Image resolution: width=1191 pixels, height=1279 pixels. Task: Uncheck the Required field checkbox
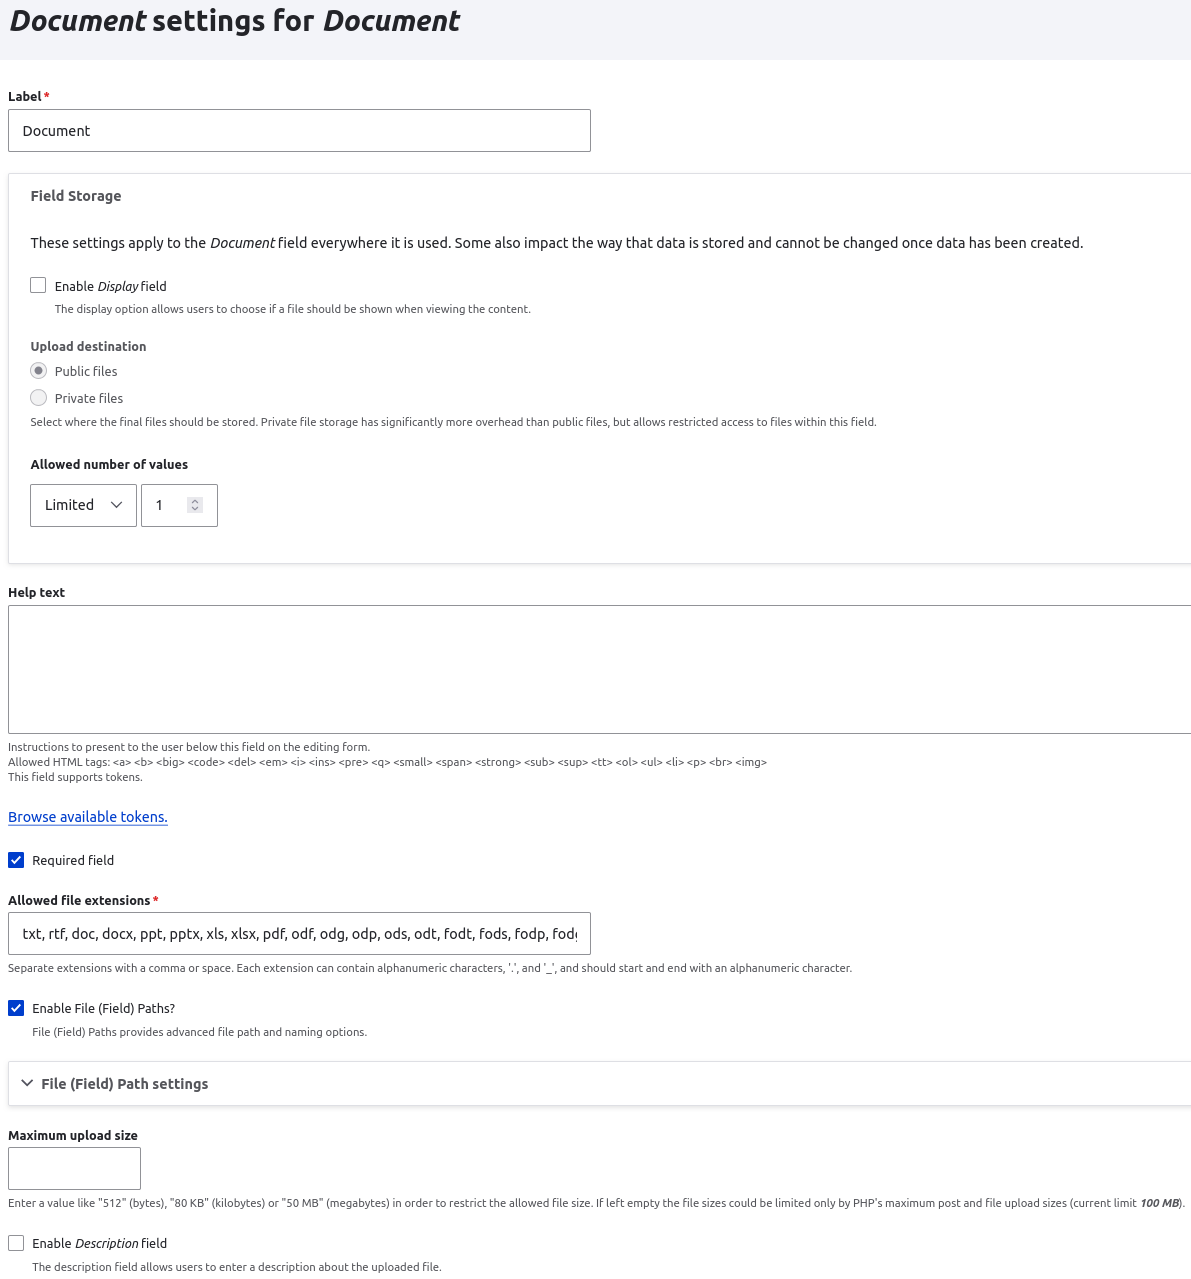pos(16,860)
